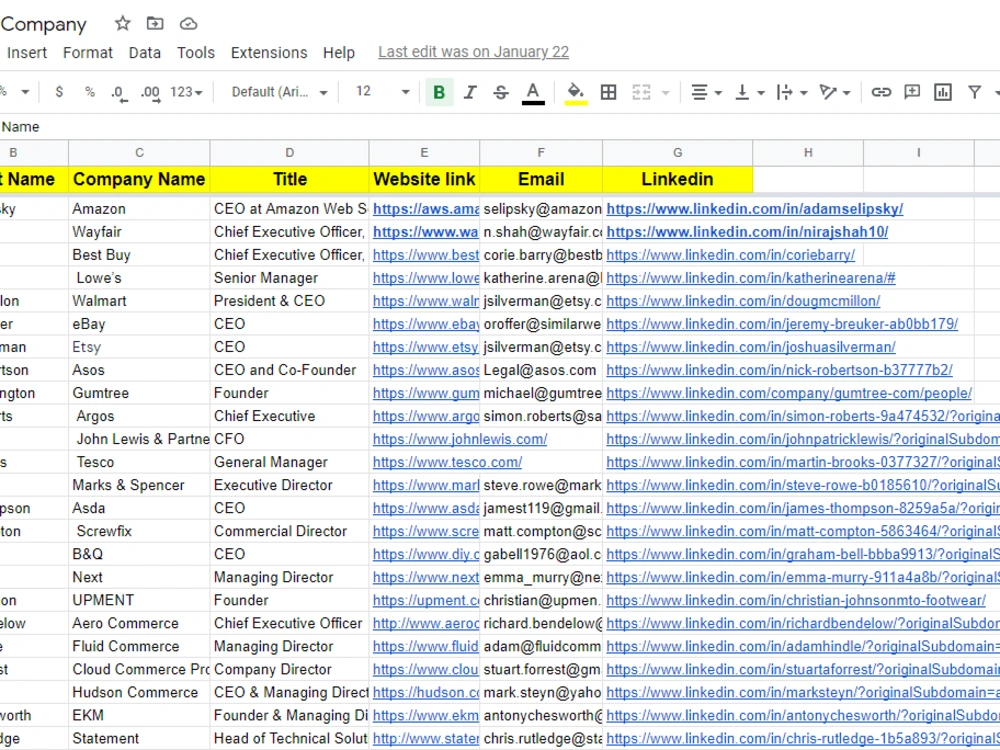Image resolution: width=1000 pixels, height=750 pixels.
Task: Click the formula bar input
Action: [x=500, y=127]
